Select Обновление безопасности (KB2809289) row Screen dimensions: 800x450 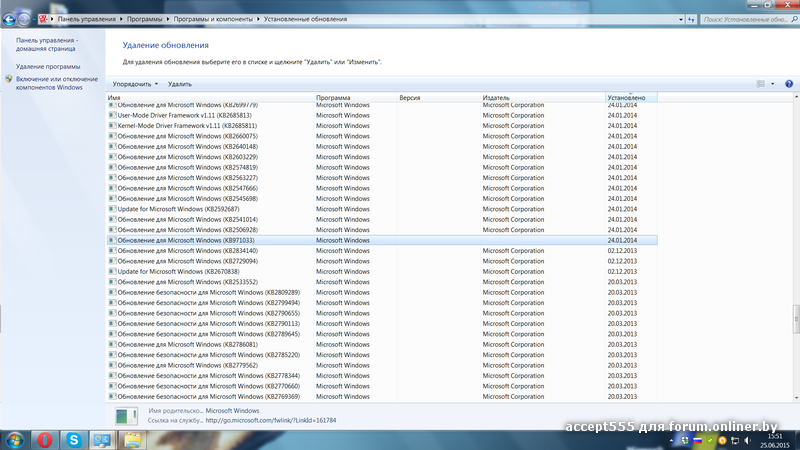382,292
